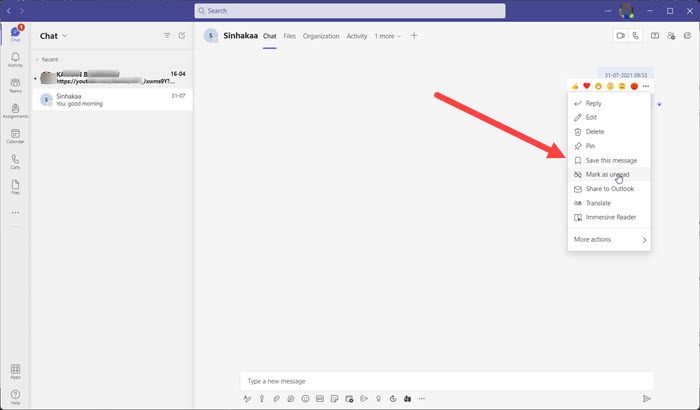Close message options via ellipsis button
This screenshot has width=700, height=410.
click(646, 86)
